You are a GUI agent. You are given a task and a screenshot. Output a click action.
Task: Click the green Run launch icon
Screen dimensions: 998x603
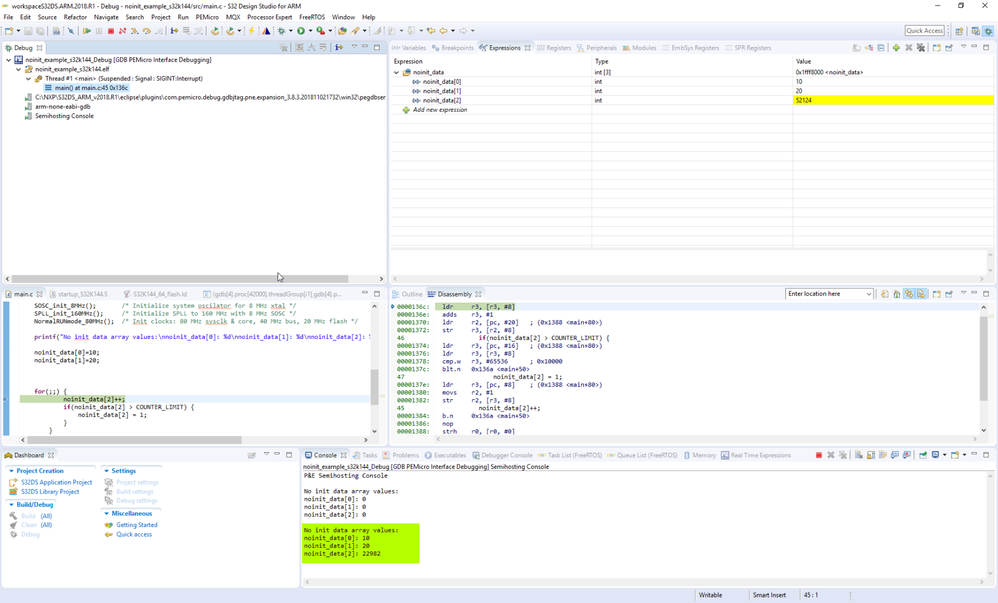click(x=301, y=31)
